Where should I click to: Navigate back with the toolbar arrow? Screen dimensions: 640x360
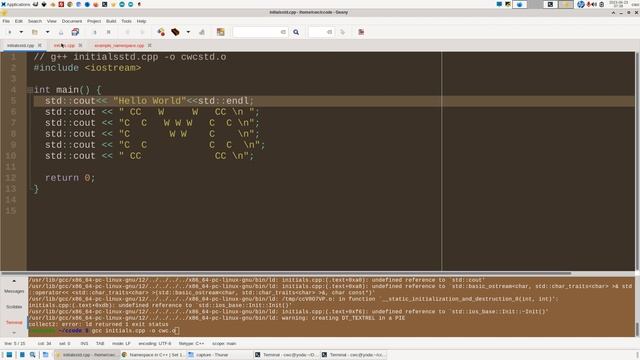click(127, 32)
